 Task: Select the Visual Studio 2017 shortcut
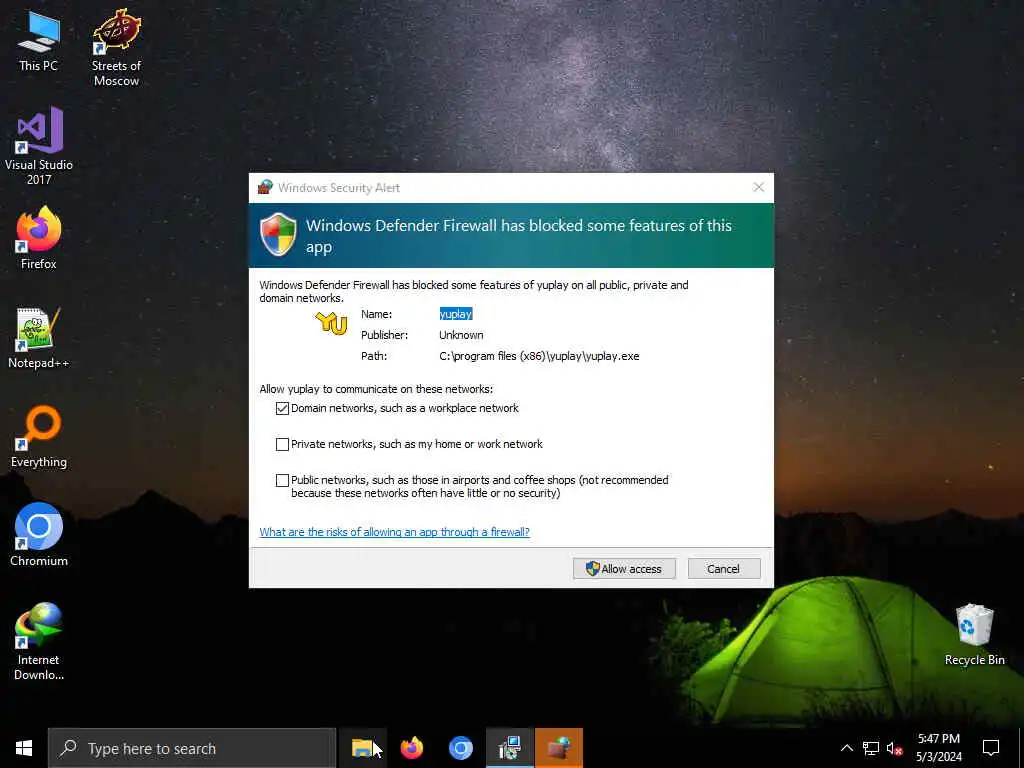tap(39, 146)
